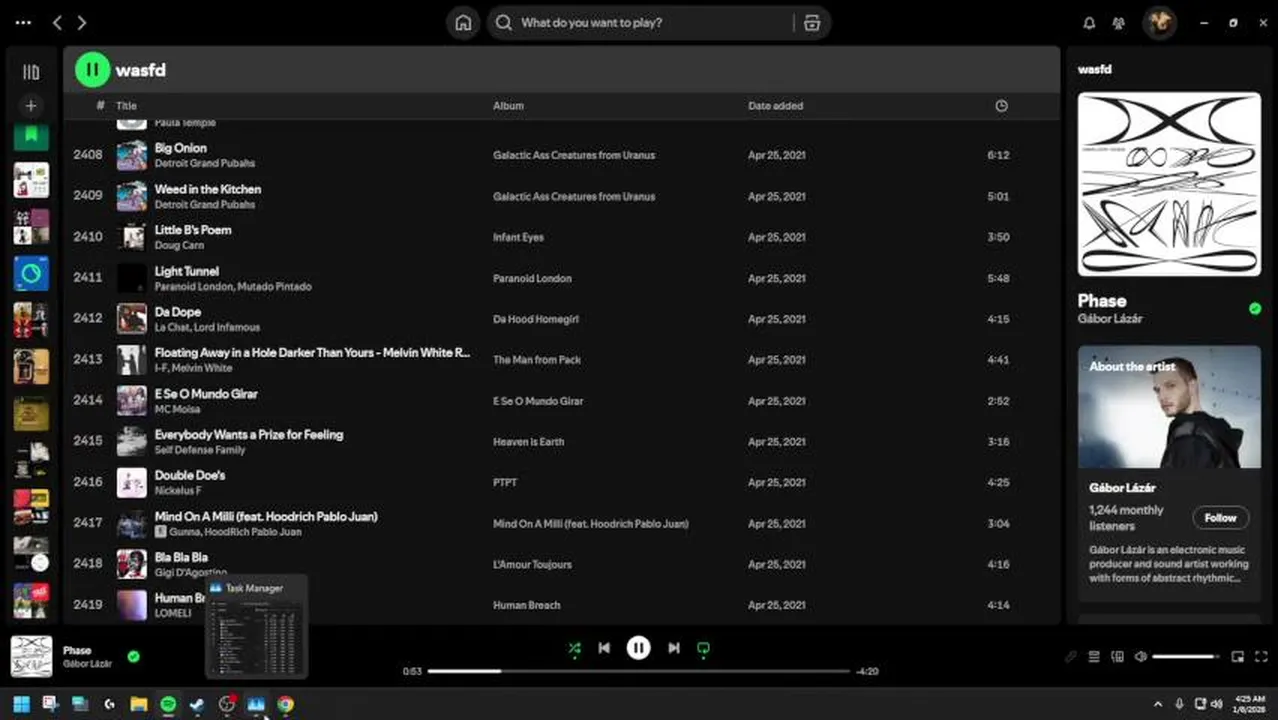This screenshot has width=1278, height=720.
Task: Open File Explorer from the taskbar
Action: pyautogui.click(x=139, y=704)
